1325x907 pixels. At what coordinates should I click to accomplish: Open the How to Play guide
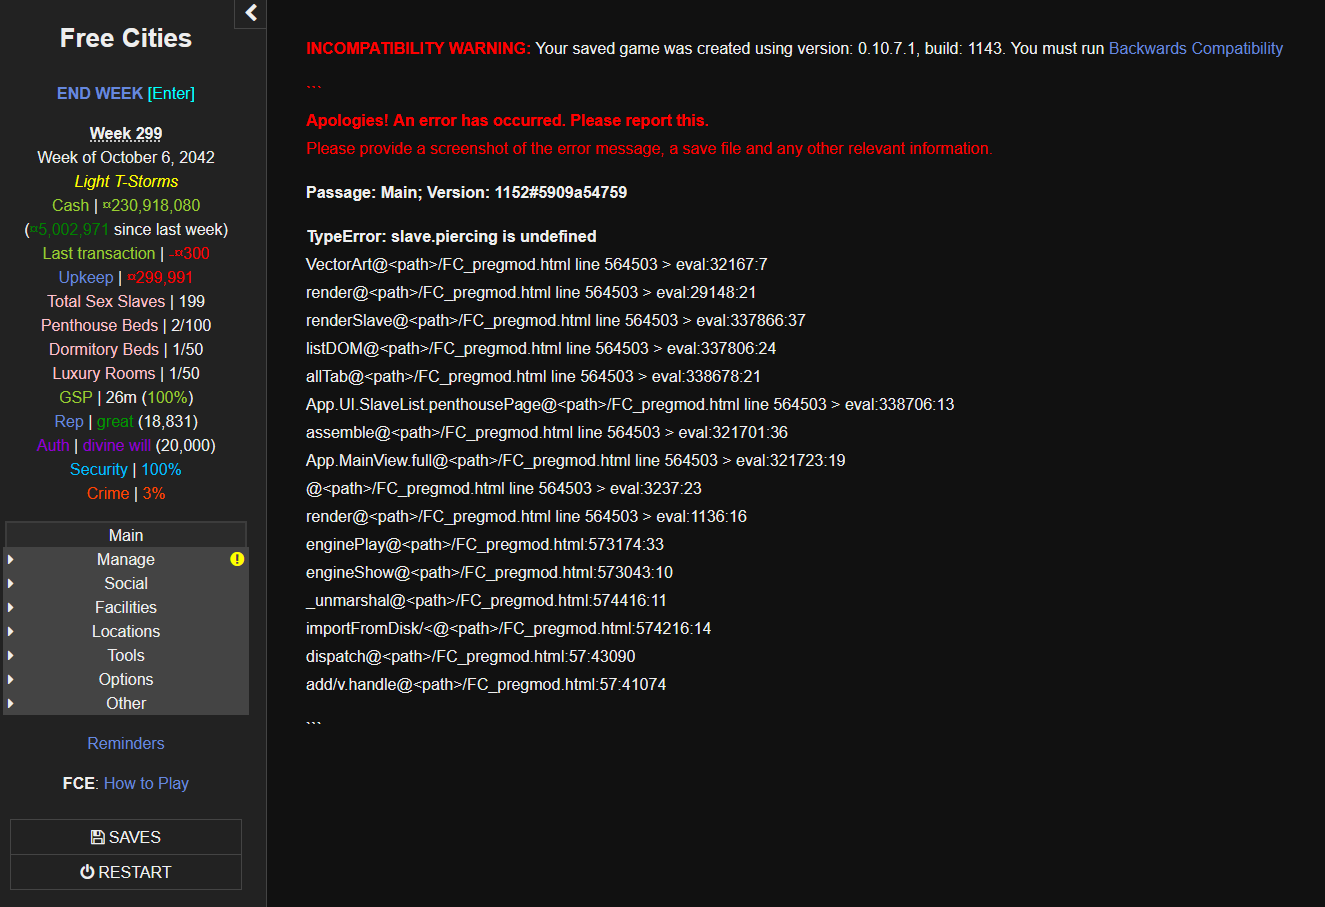click(146, 783)
